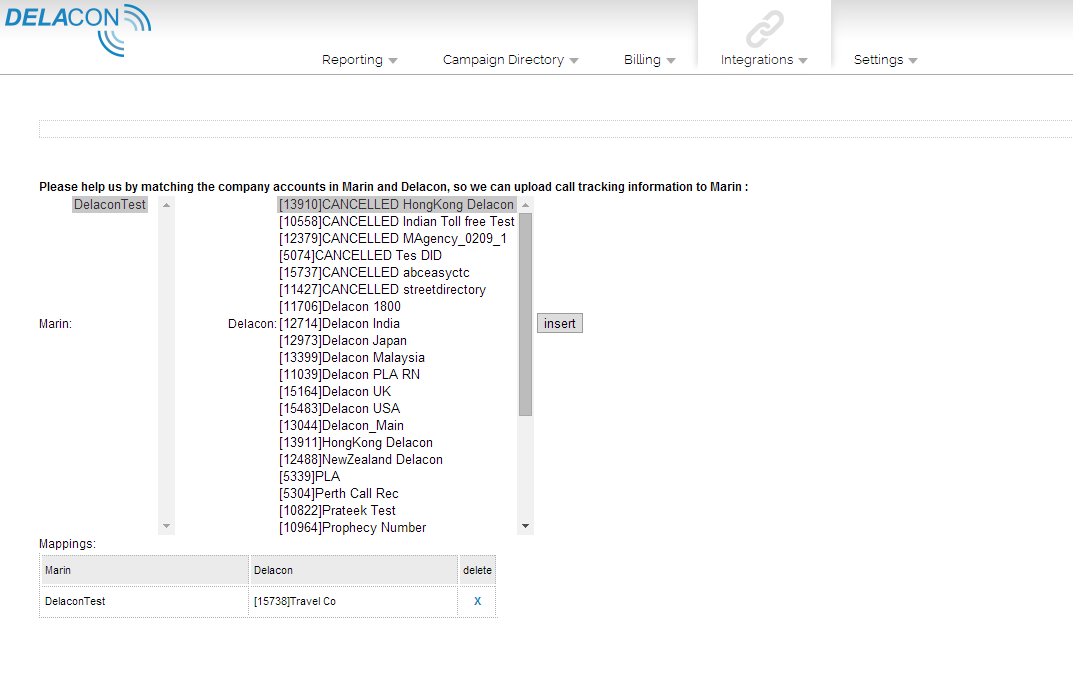The image size is (1073, 686).
Task: Click the DelaconTest cell in Mappings table
Action: coord(144,601)
